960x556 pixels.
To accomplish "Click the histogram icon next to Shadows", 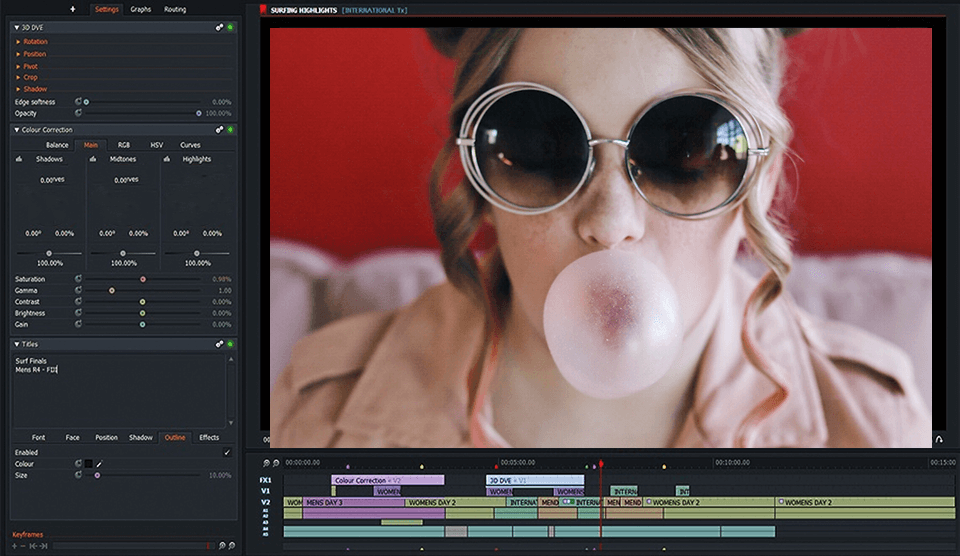I will click(21, 159).
